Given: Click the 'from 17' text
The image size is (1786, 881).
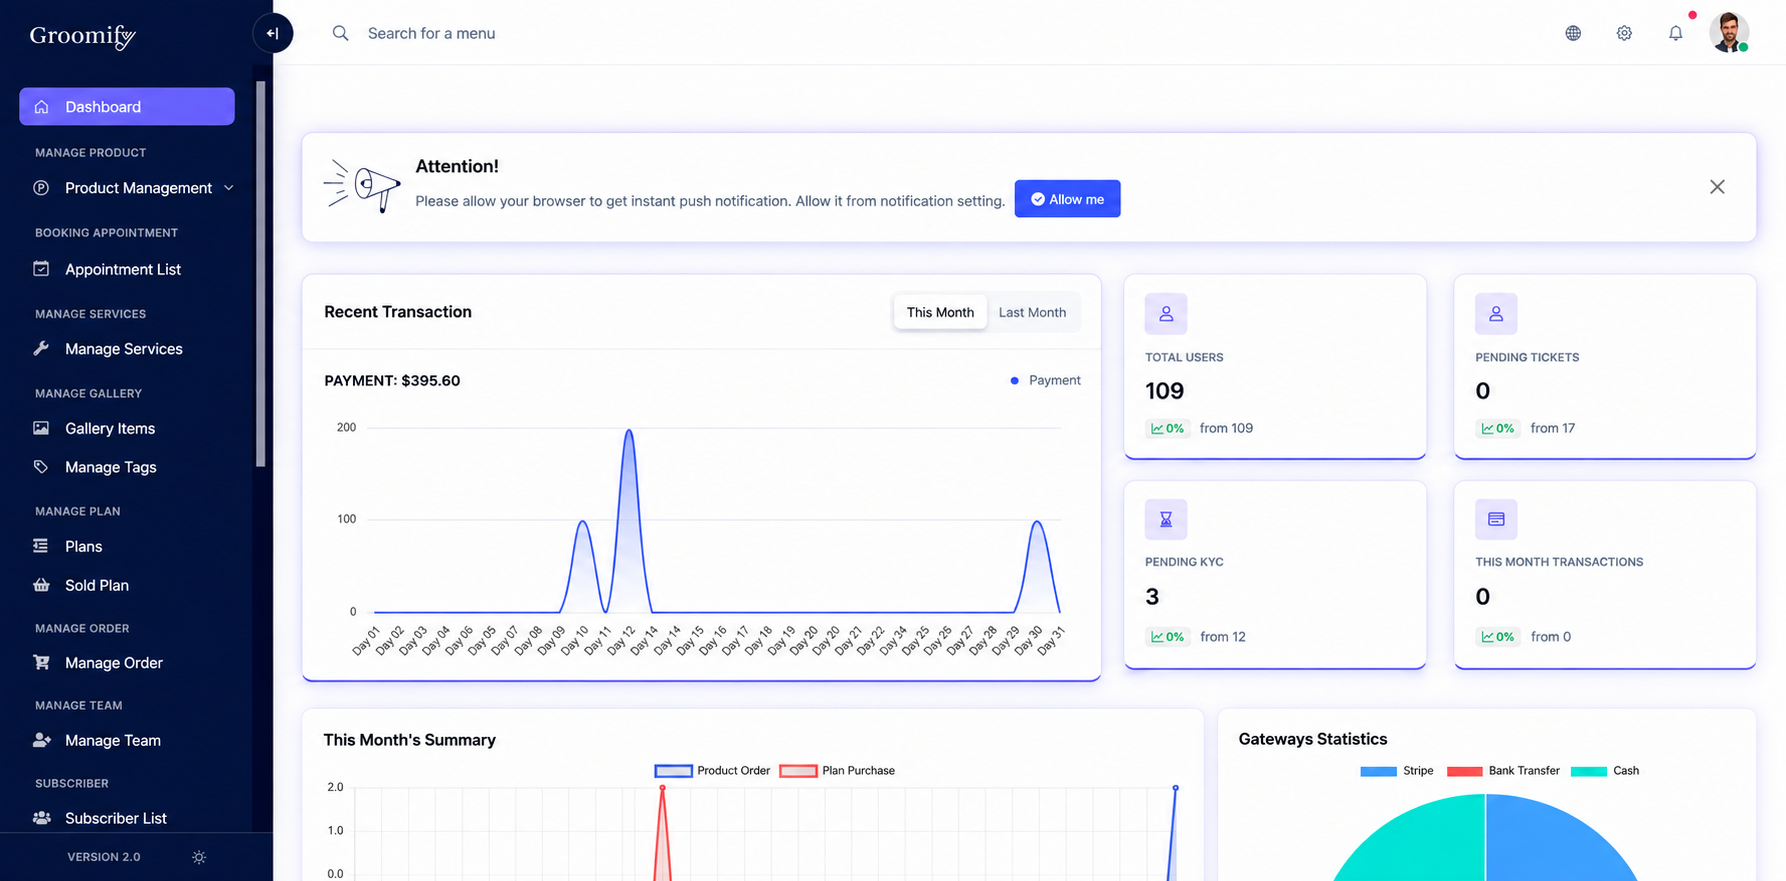Looking at the screenshot, I should 1552,428.
